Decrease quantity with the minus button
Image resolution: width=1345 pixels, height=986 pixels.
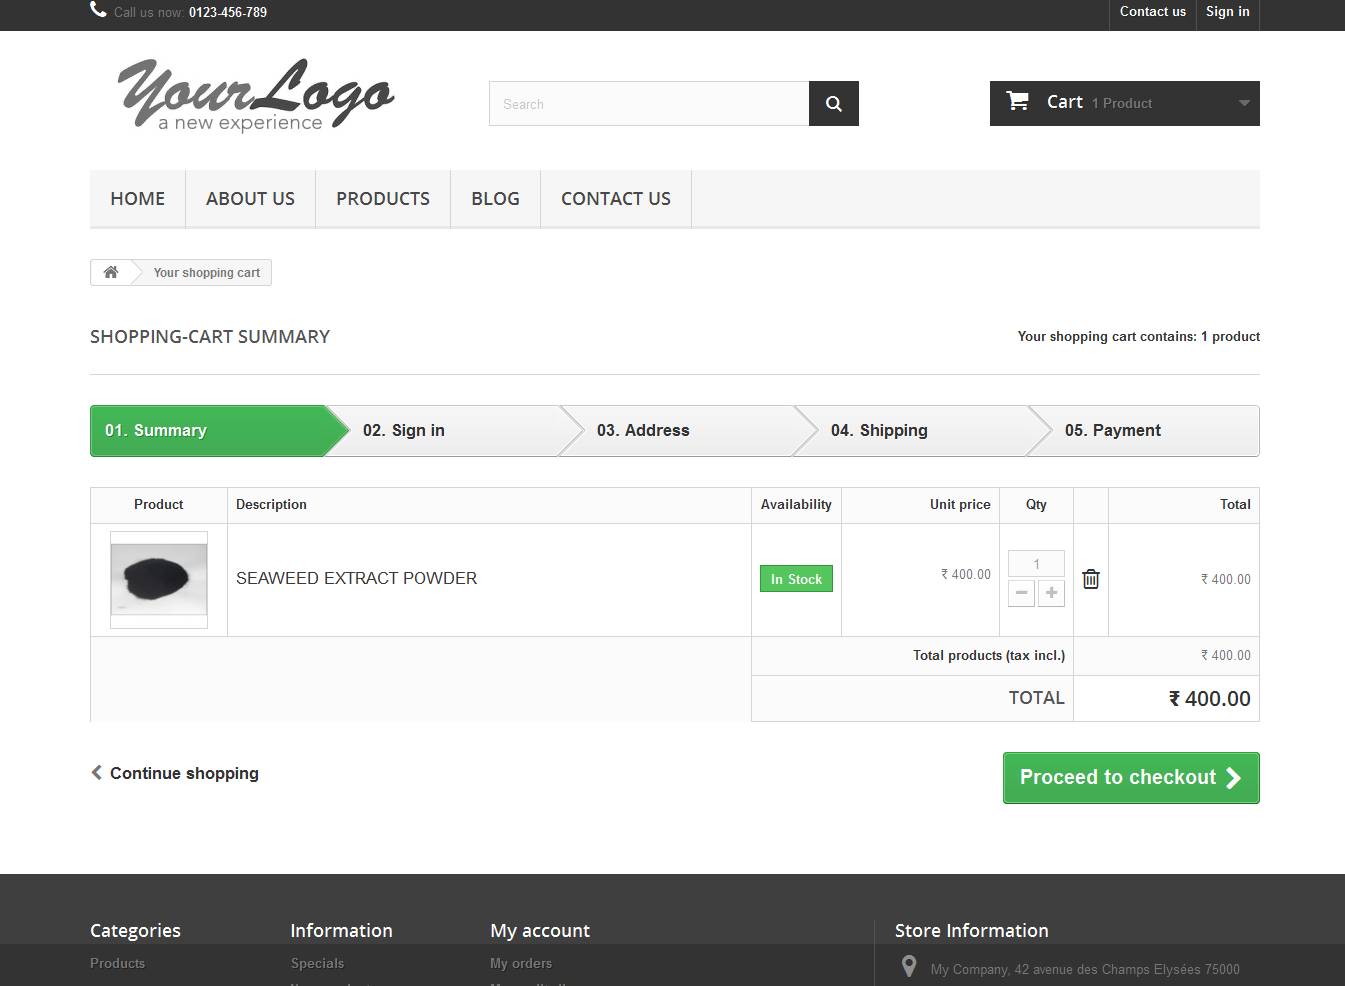click(x=1021, y=593)
